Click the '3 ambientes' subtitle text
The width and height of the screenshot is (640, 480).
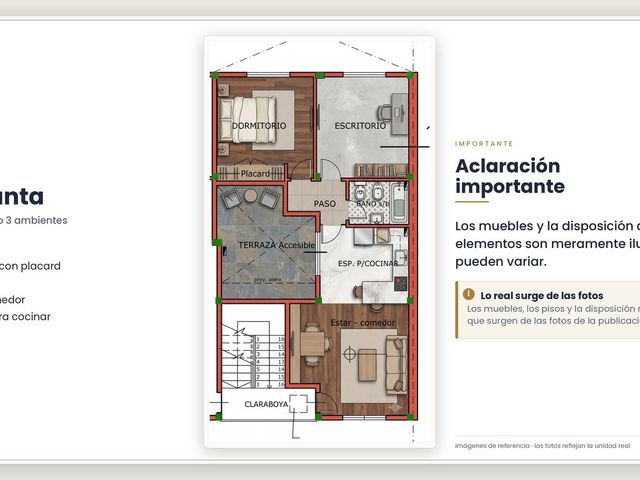point(36,220)
